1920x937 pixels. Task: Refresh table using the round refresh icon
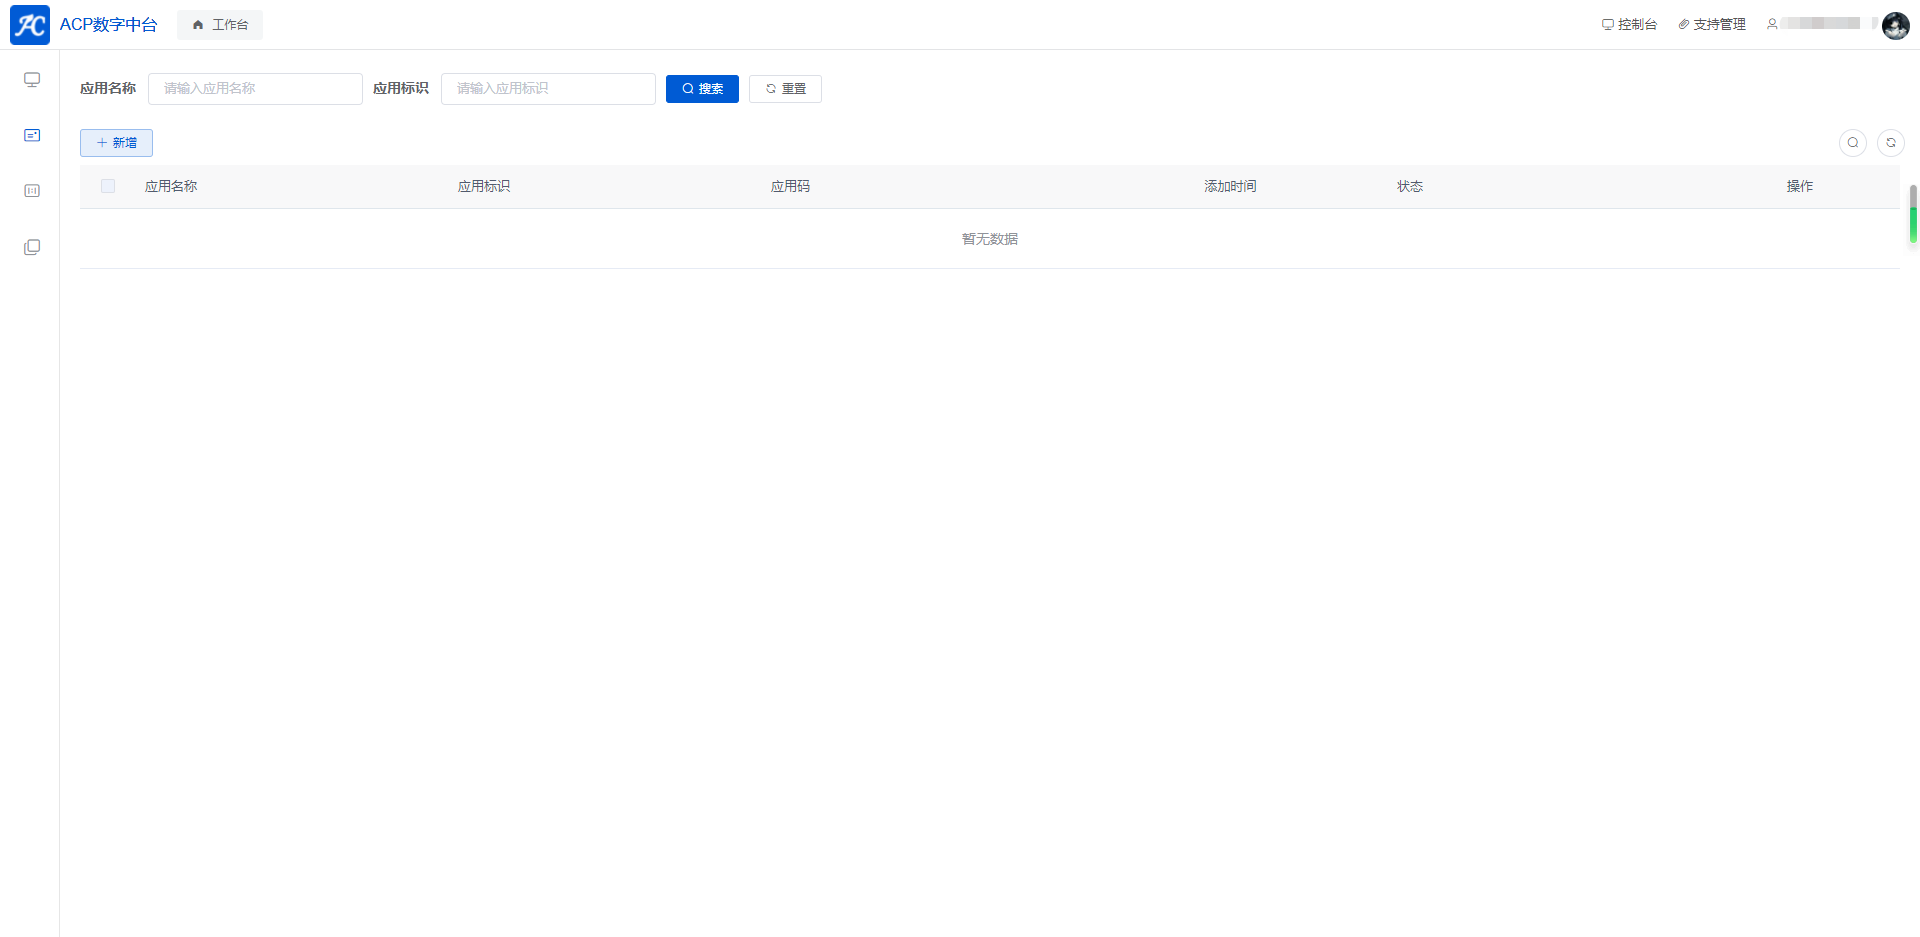coord(1890,143)
